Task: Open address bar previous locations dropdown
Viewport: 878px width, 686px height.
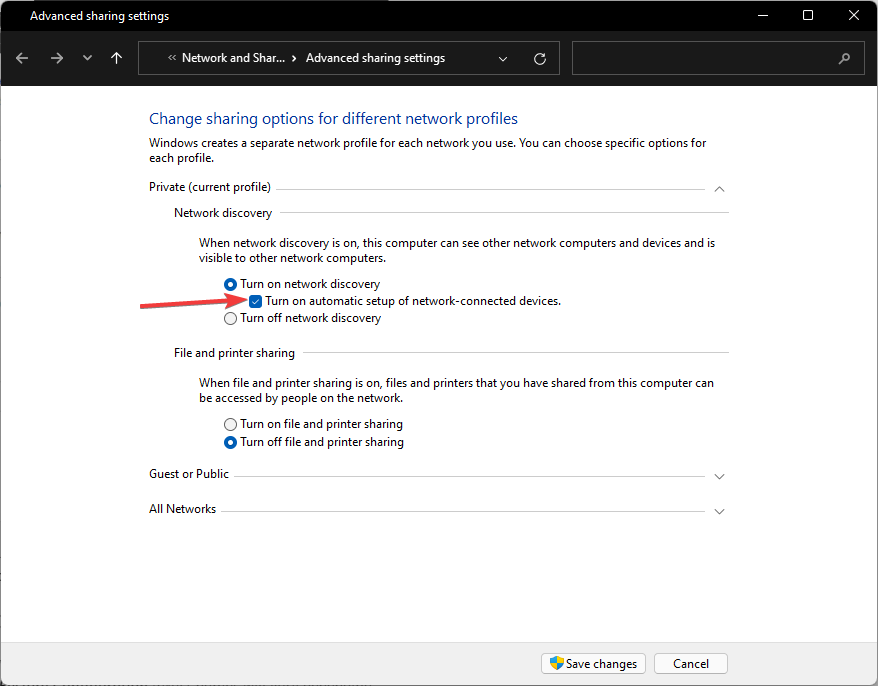Action: tap(503, 58)
